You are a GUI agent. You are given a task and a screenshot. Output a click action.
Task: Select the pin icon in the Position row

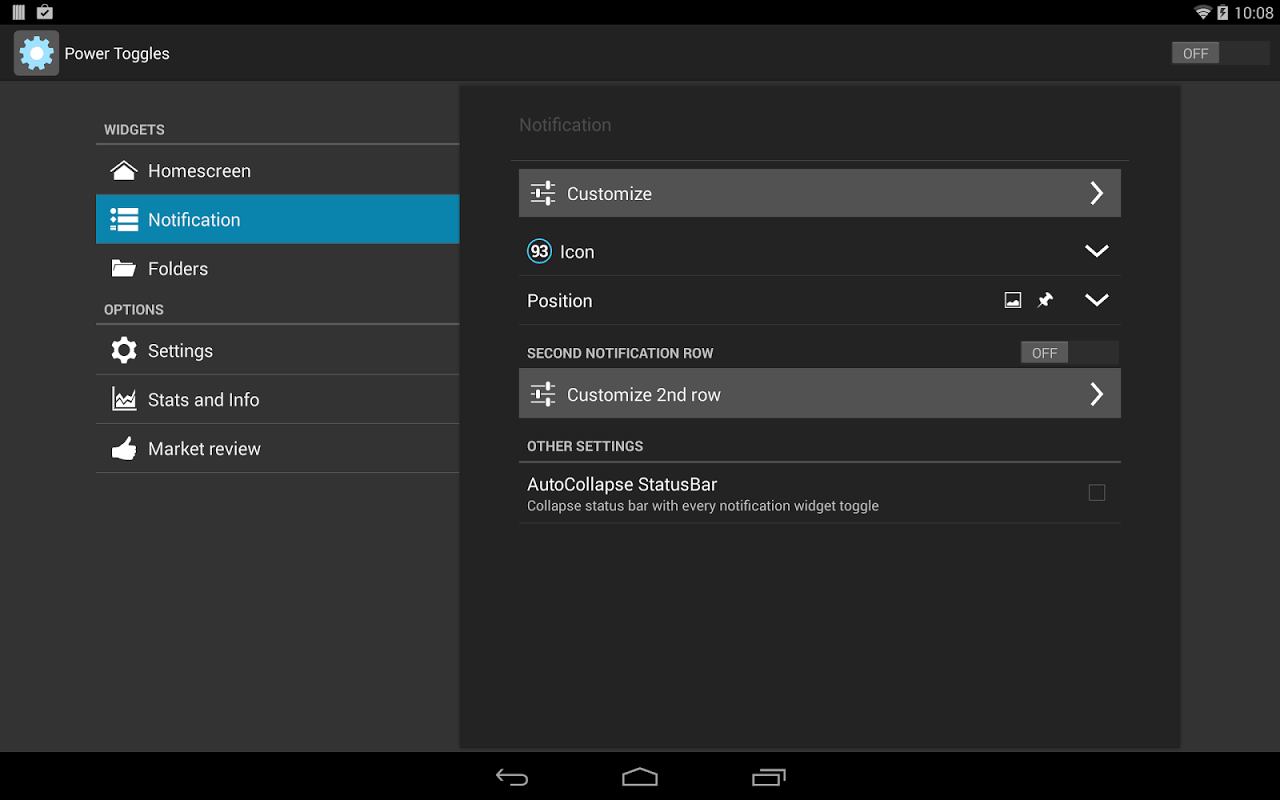[x=1046, y=299]
